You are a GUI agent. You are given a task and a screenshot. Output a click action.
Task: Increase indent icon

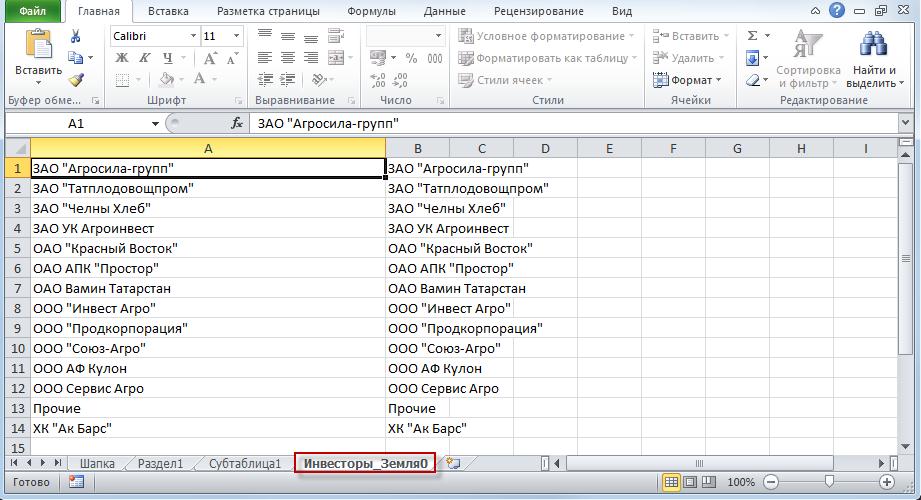(287, 79)
